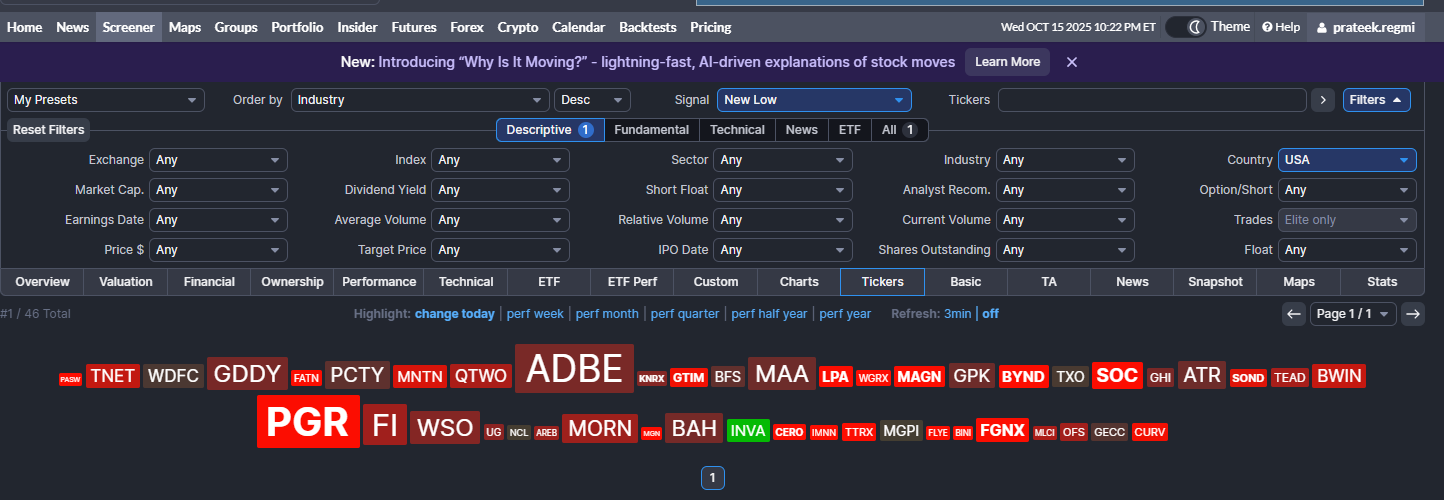Open the Backtests item in top navigation
Image resolution: width=1444 pixels, height=500 pixels.
point(647,27)
